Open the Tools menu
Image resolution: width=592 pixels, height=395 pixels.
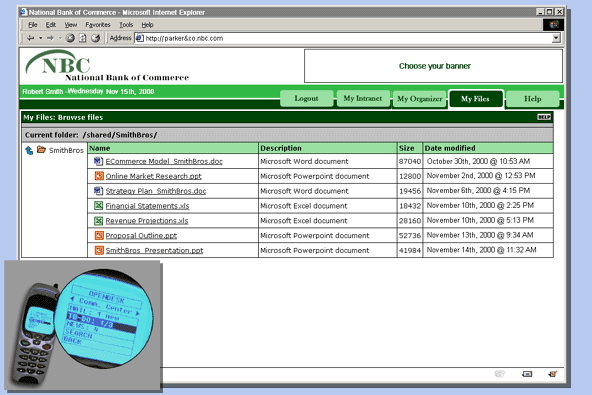126,25
